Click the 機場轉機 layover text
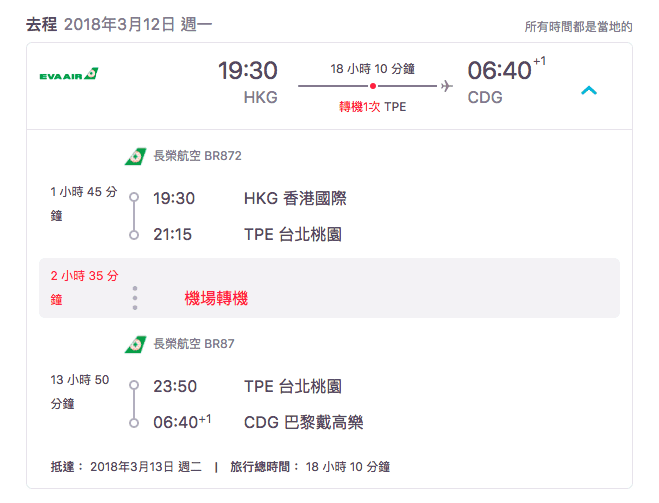Viewport: 659px width, 503px height. tap(216, 298)
